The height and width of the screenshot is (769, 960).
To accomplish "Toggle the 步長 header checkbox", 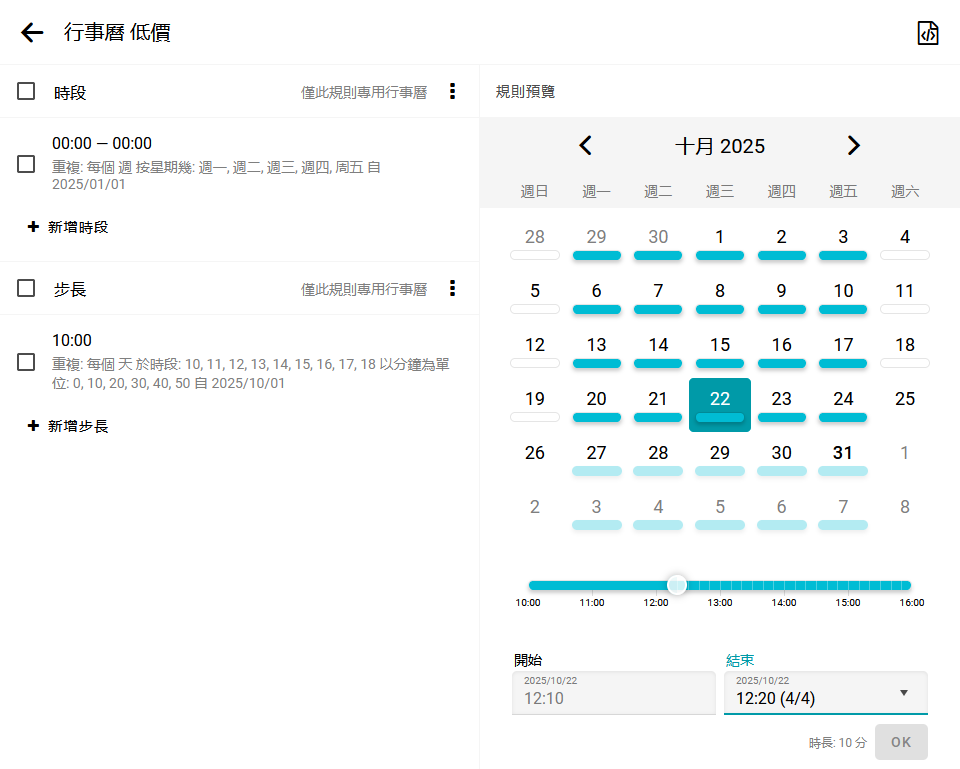I will (27, 289).
